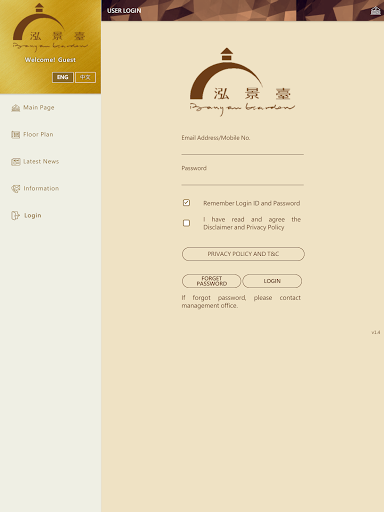Click the sidebar Banyan Garden logo
Screen dimensions: 384x512
click(50, 27)
